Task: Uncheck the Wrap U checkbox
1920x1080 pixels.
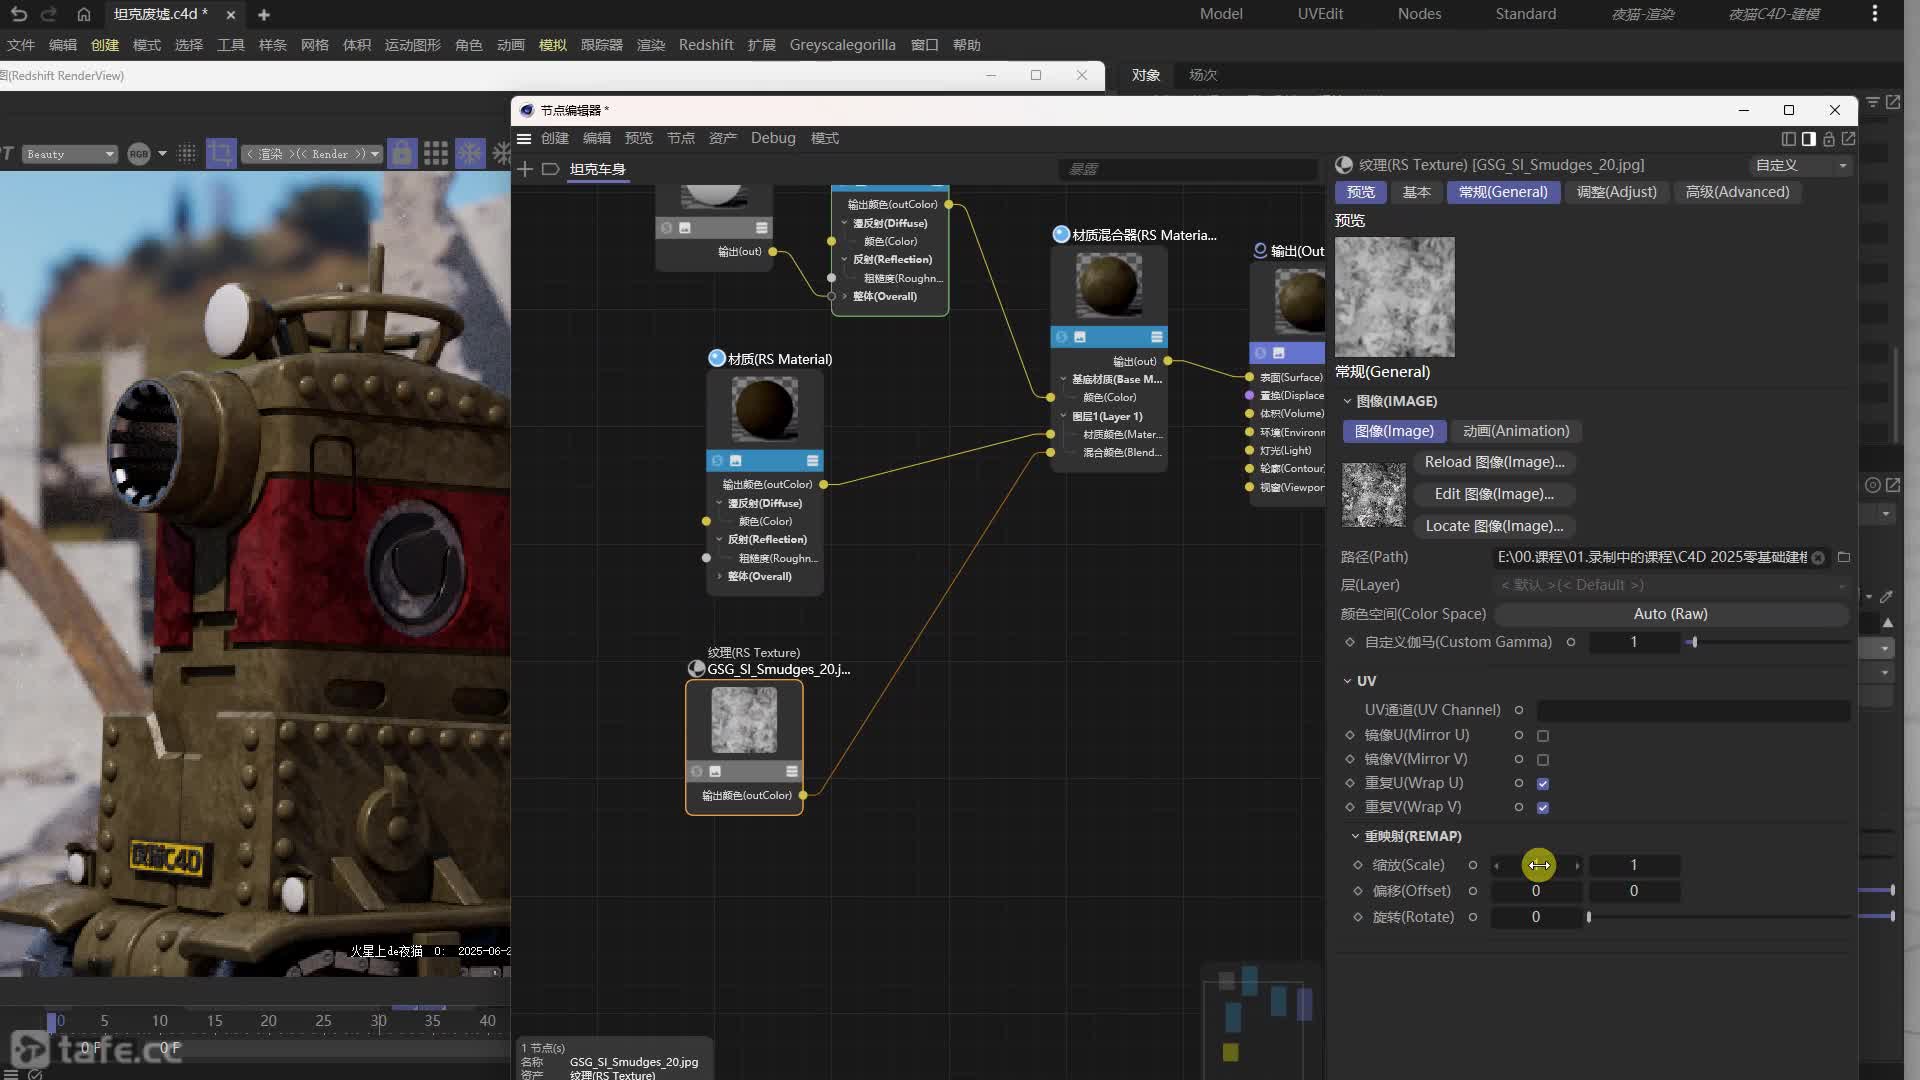Action: click(x=1543, y=784)
